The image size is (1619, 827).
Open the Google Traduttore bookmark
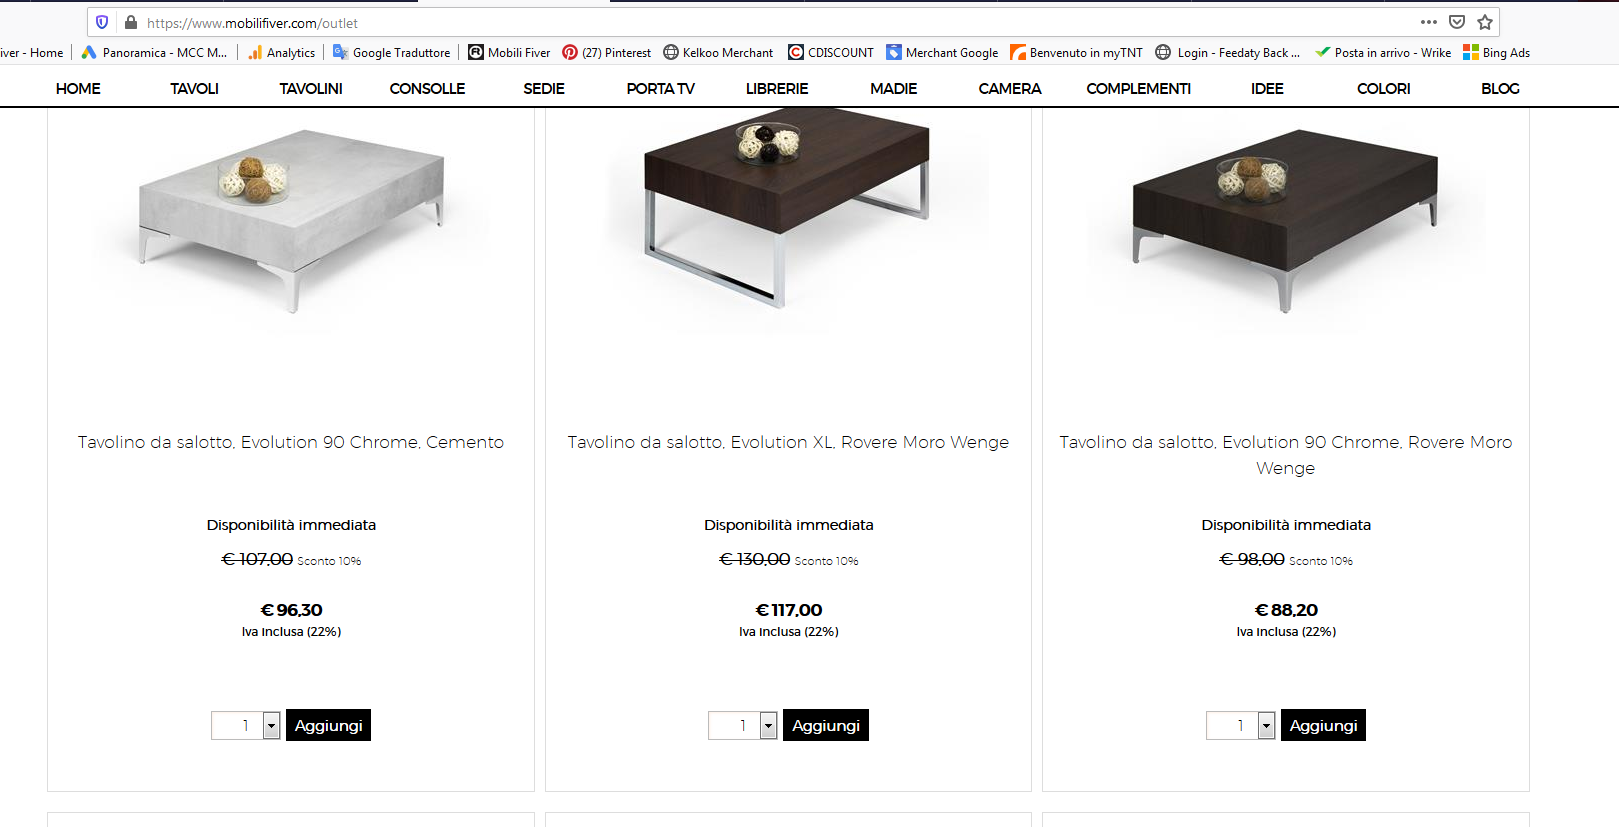tap(391, 53)
